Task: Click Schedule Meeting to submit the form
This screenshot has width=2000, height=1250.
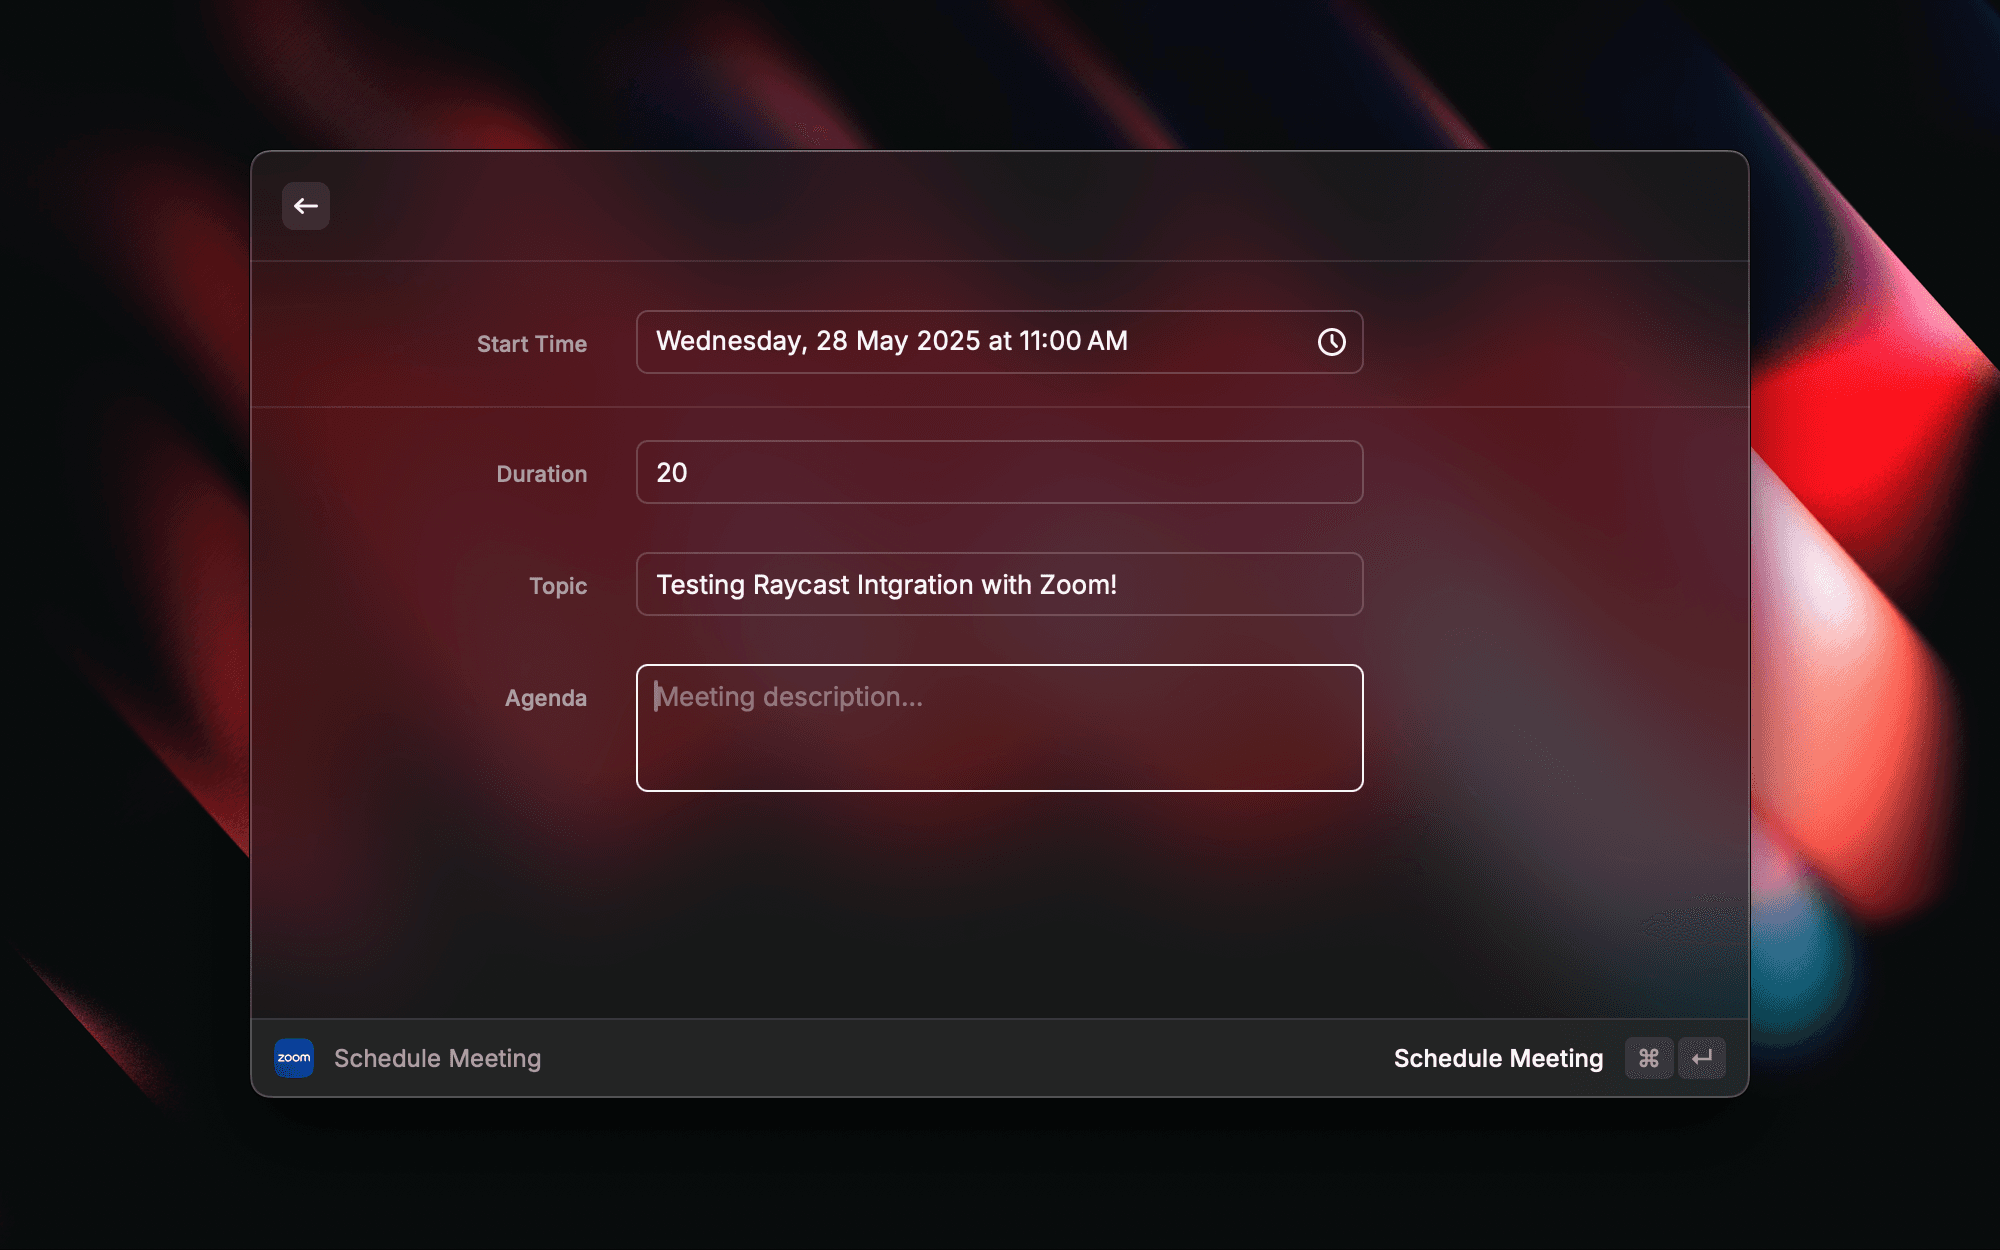Action: [x=1497, y=1058]
